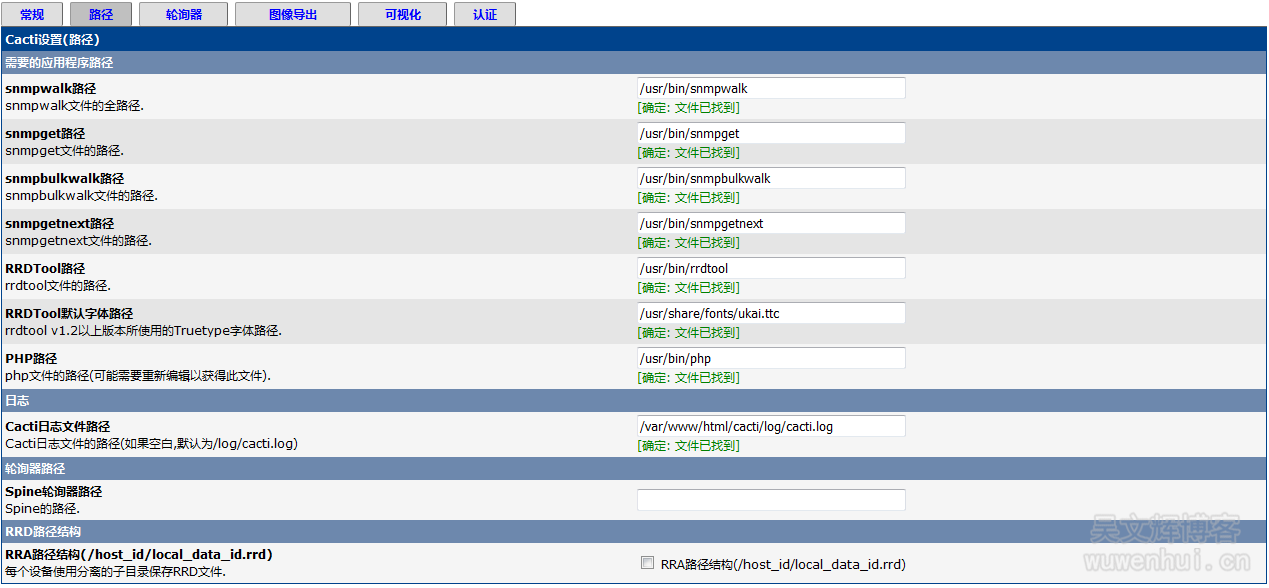Click the snmpgetnext path input field

(x=770, y=224)
